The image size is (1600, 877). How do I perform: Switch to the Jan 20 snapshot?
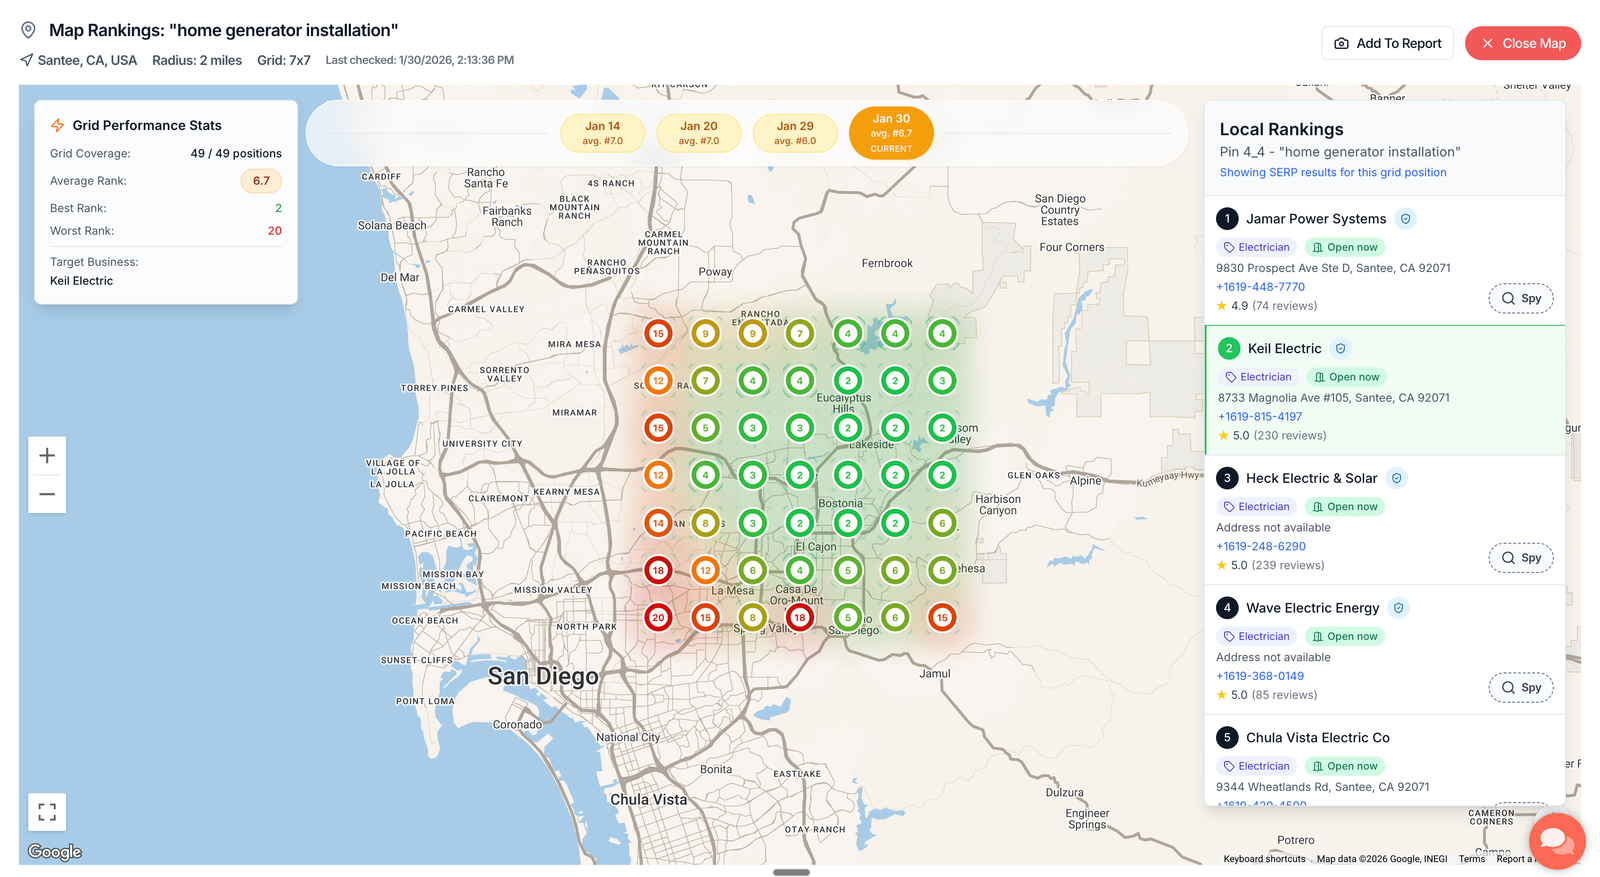click(x=699, y=133)
